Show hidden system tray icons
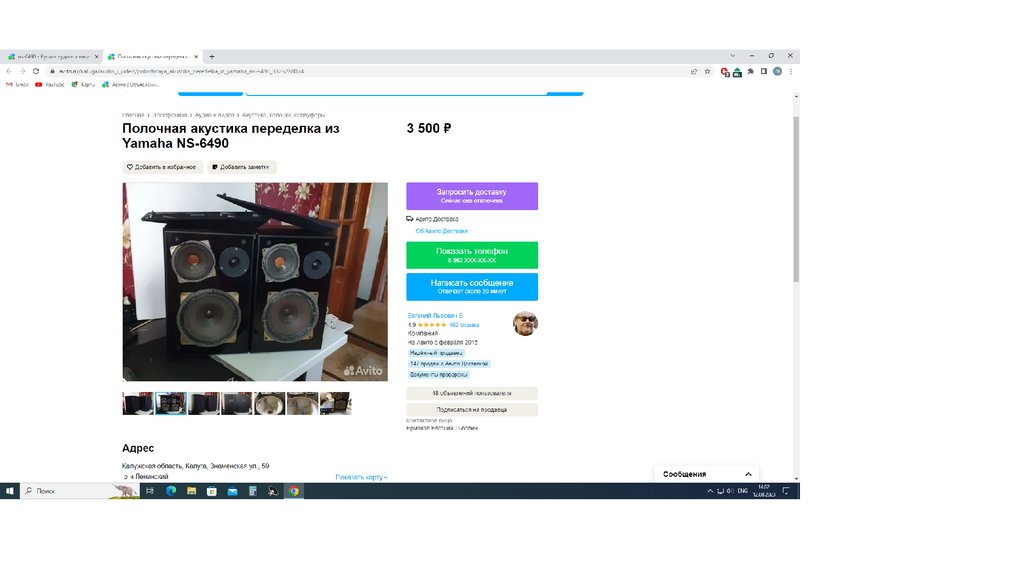 pyautogui.click(x=710, y=491)
